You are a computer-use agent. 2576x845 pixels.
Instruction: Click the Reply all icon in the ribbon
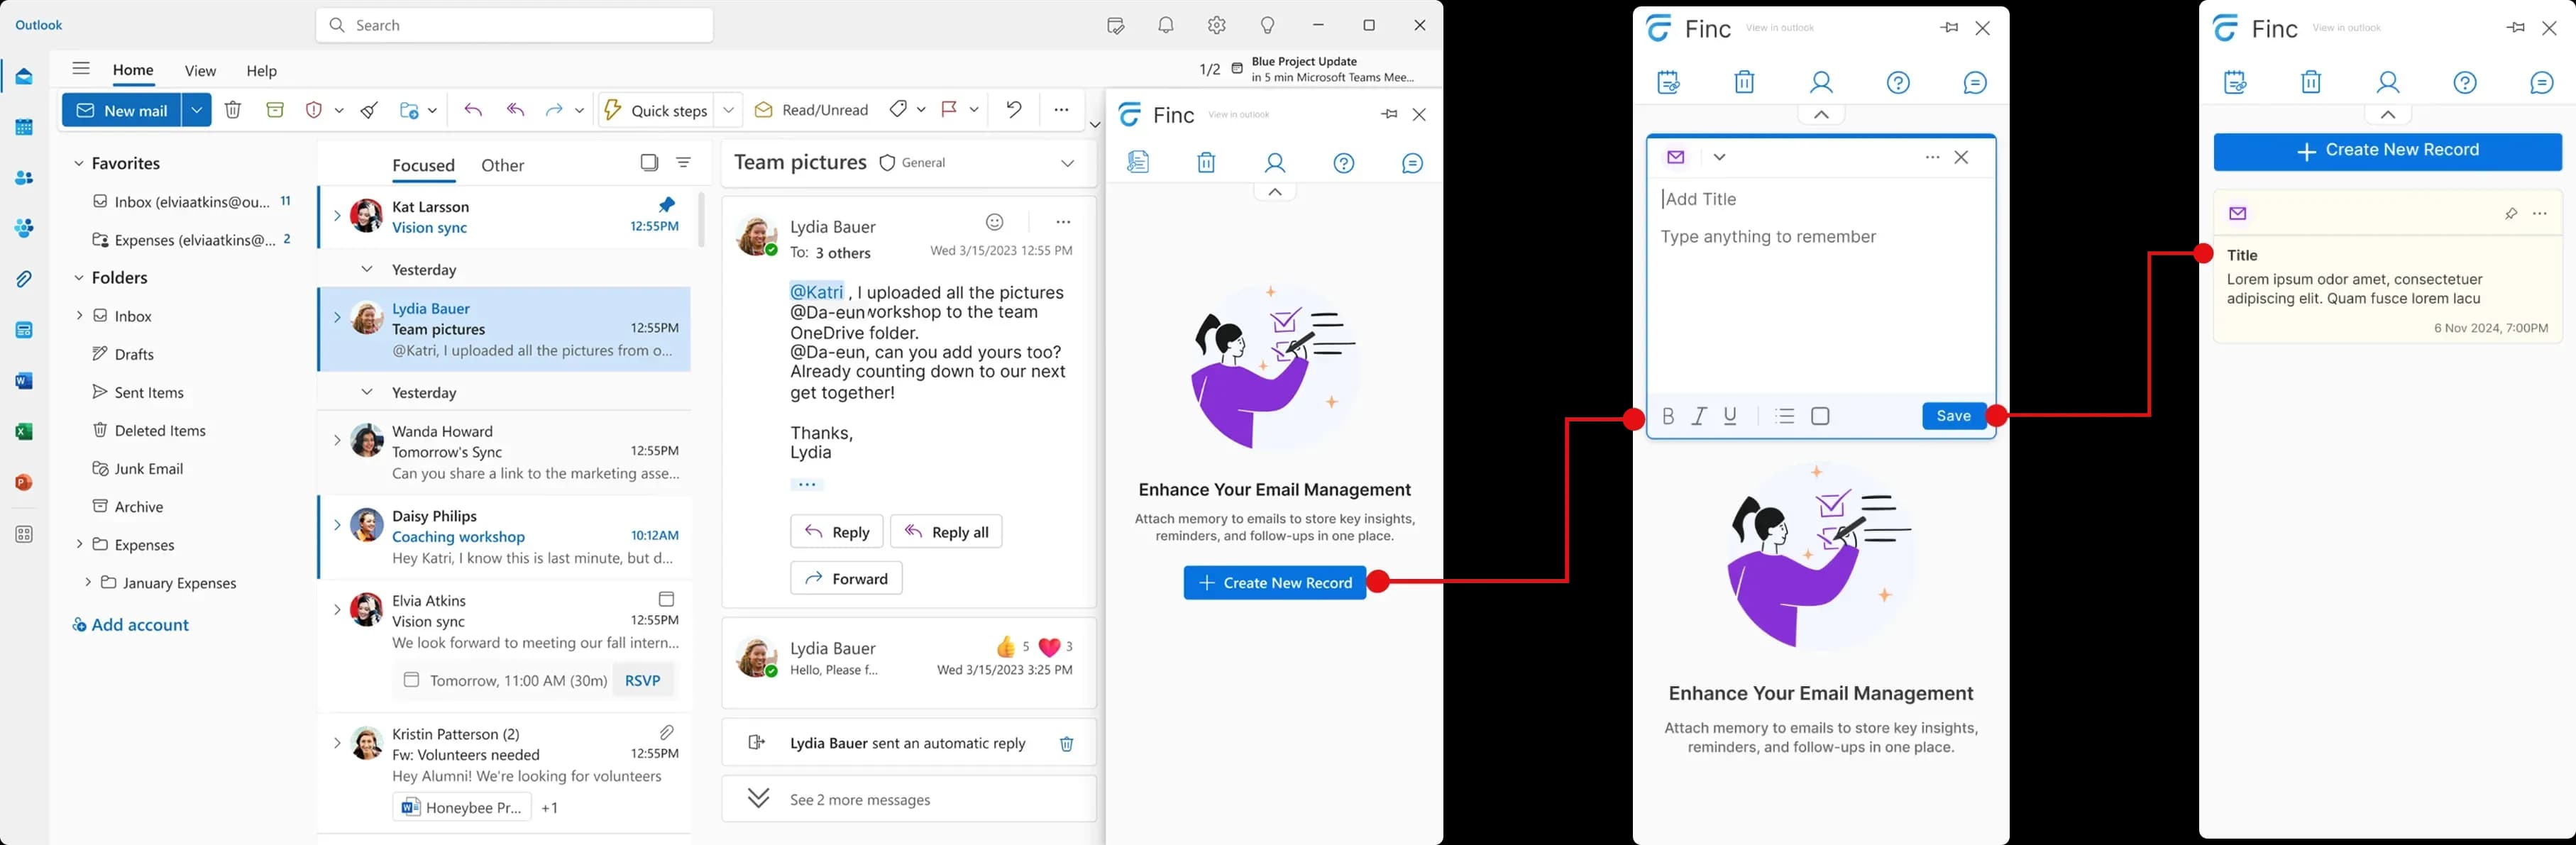pyautogui.click(x=516, y=110)
